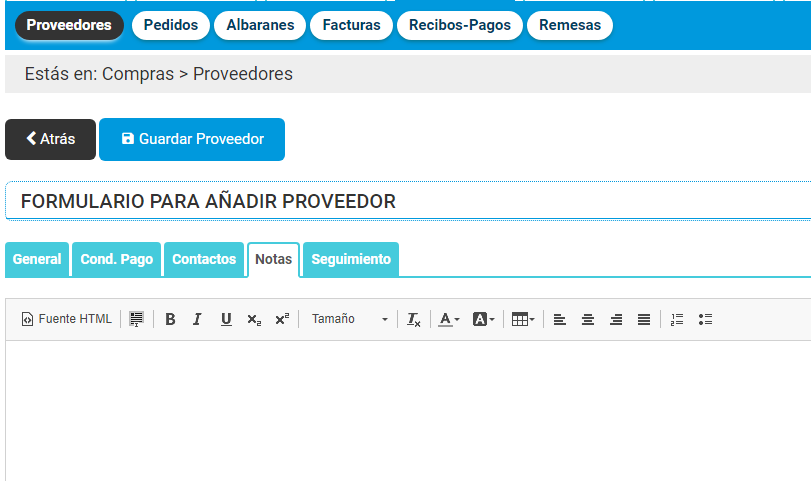The width and height of the screenshot is (811, 481).
Task: Toggle underline formatting
Action: coord(226,319)
